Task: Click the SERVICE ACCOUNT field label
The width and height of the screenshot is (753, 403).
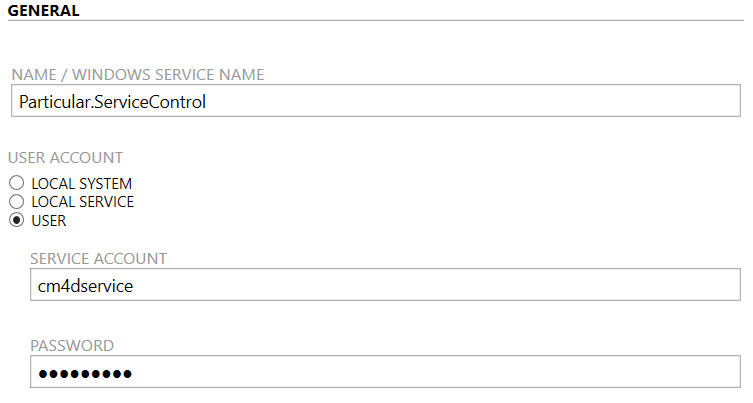Action: (x=98, y=259)
